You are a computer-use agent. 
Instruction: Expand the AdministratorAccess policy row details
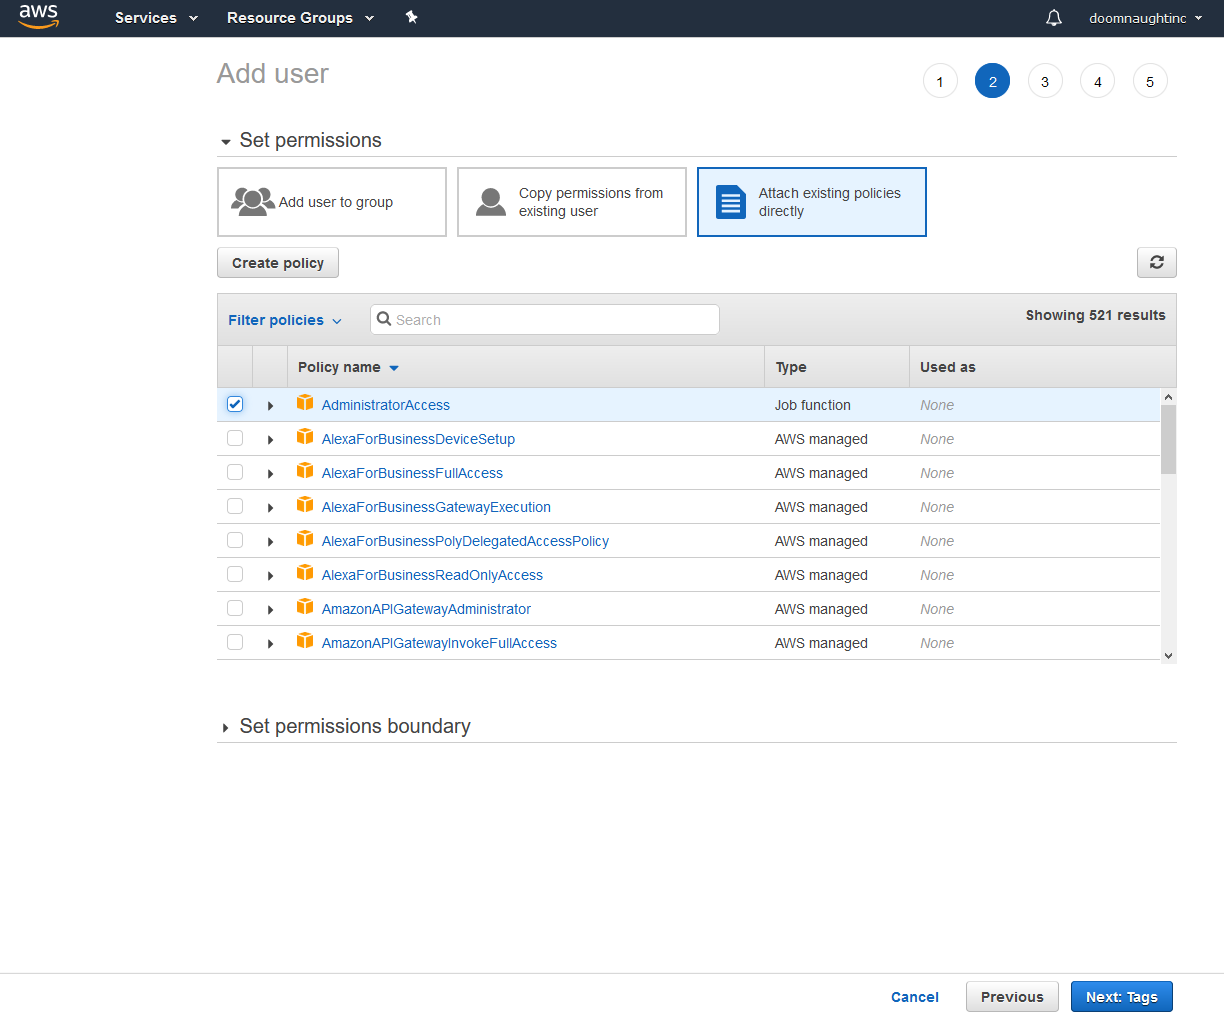pyautogui.click(x=270, y=406)
